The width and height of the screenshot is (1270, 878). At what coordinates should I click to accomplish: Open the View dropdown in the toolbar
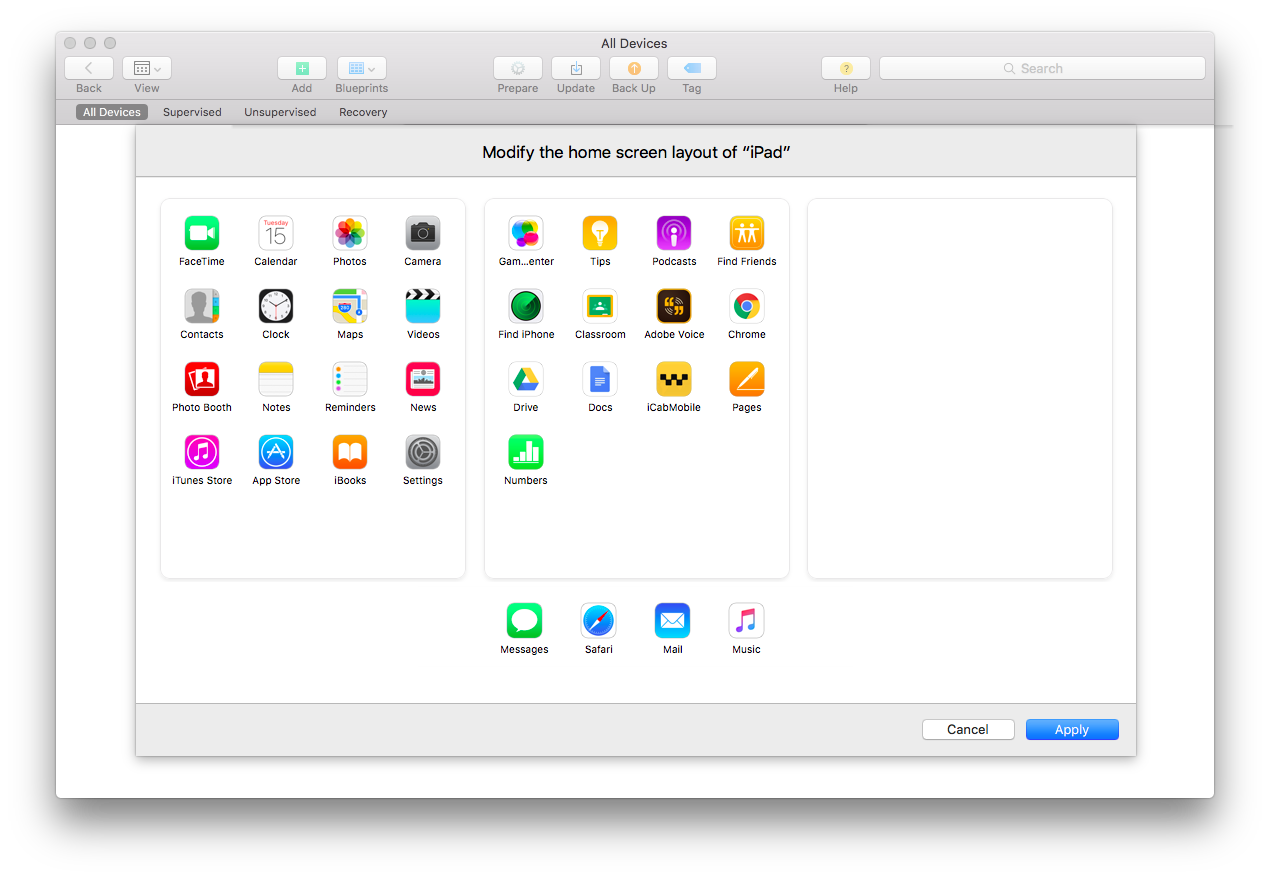coord(147,68)
